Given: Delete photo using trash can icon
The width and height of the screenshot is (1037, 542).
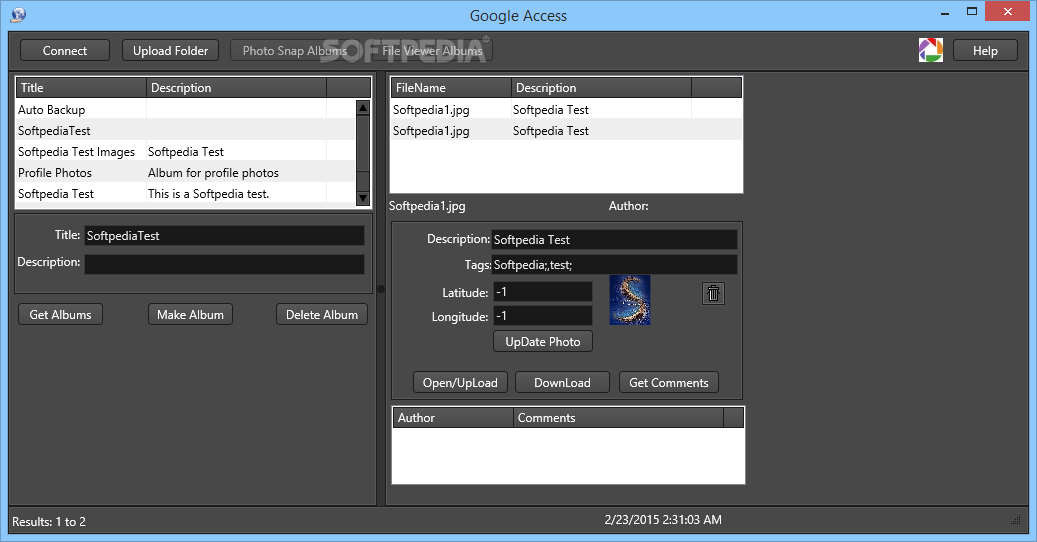Looking at the screenshot, I should [713, 293].
